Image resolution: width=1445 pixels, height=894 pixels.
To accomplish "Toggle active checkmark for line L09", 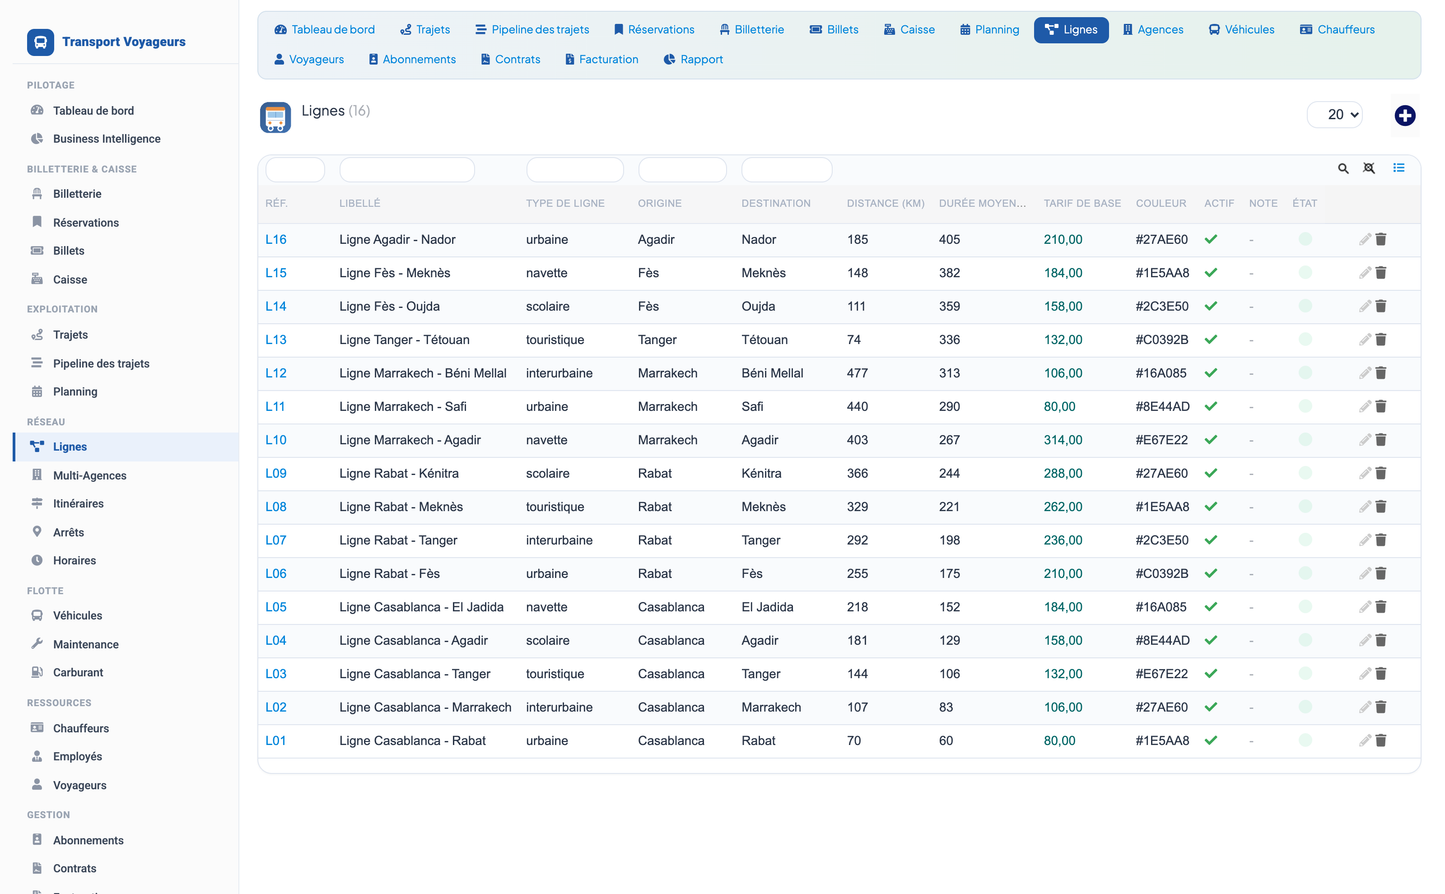I will pyautogui.click(x=1211, y=473).
